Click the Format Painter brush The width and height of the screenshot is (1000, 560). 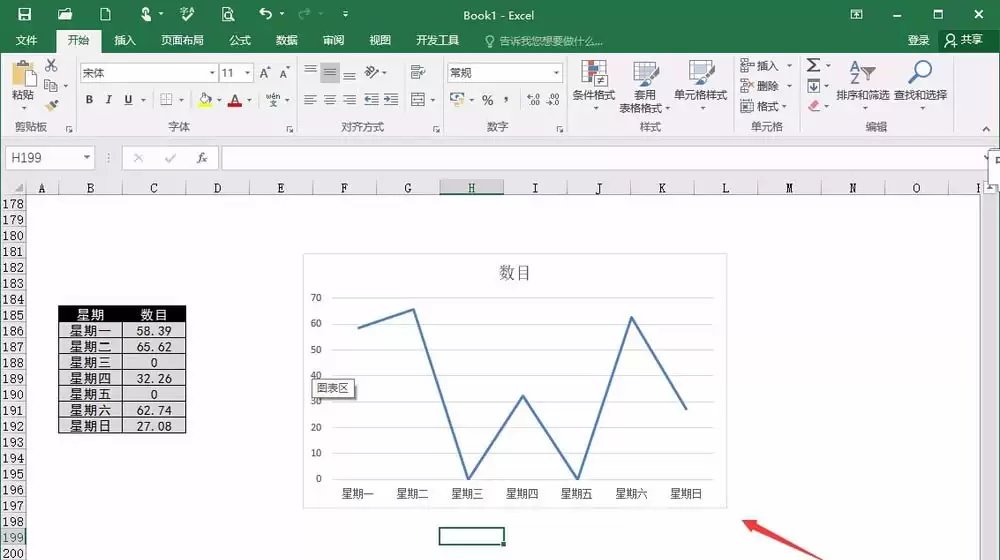51,105
